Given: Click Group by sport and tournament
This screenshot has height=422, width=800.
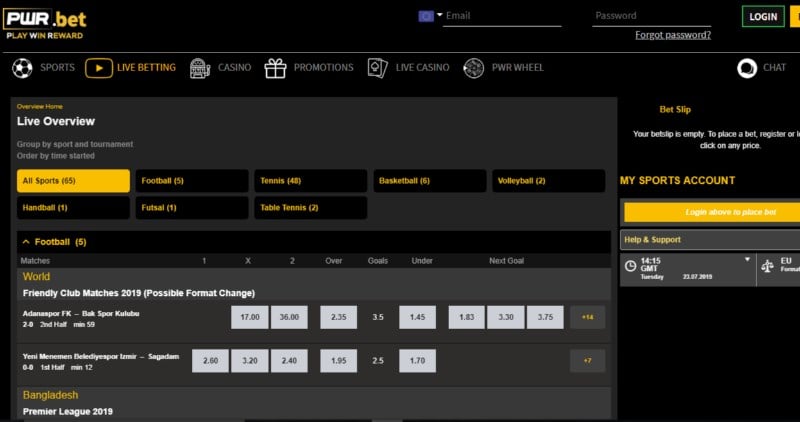Looking at the screenshot, I should pyautogui.click(x=75, y=144).
